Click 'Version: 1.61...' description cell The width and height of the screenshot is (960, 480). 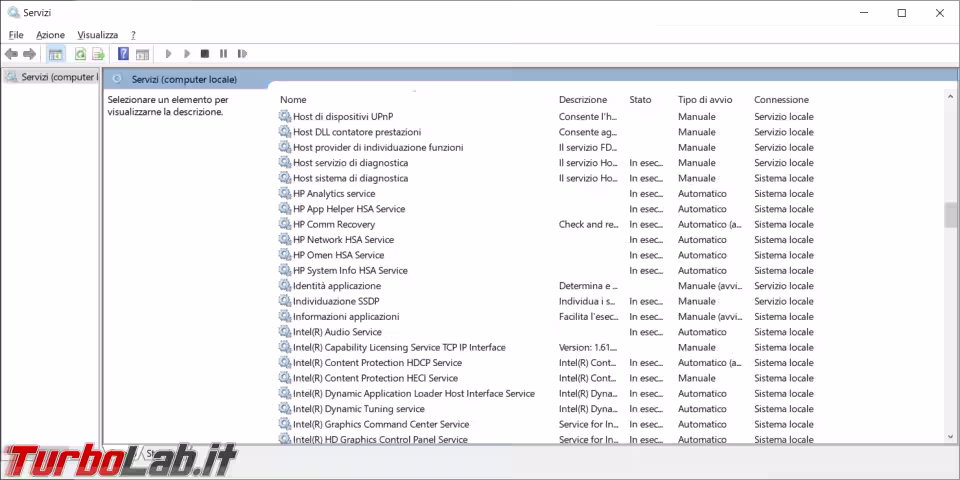589,347
